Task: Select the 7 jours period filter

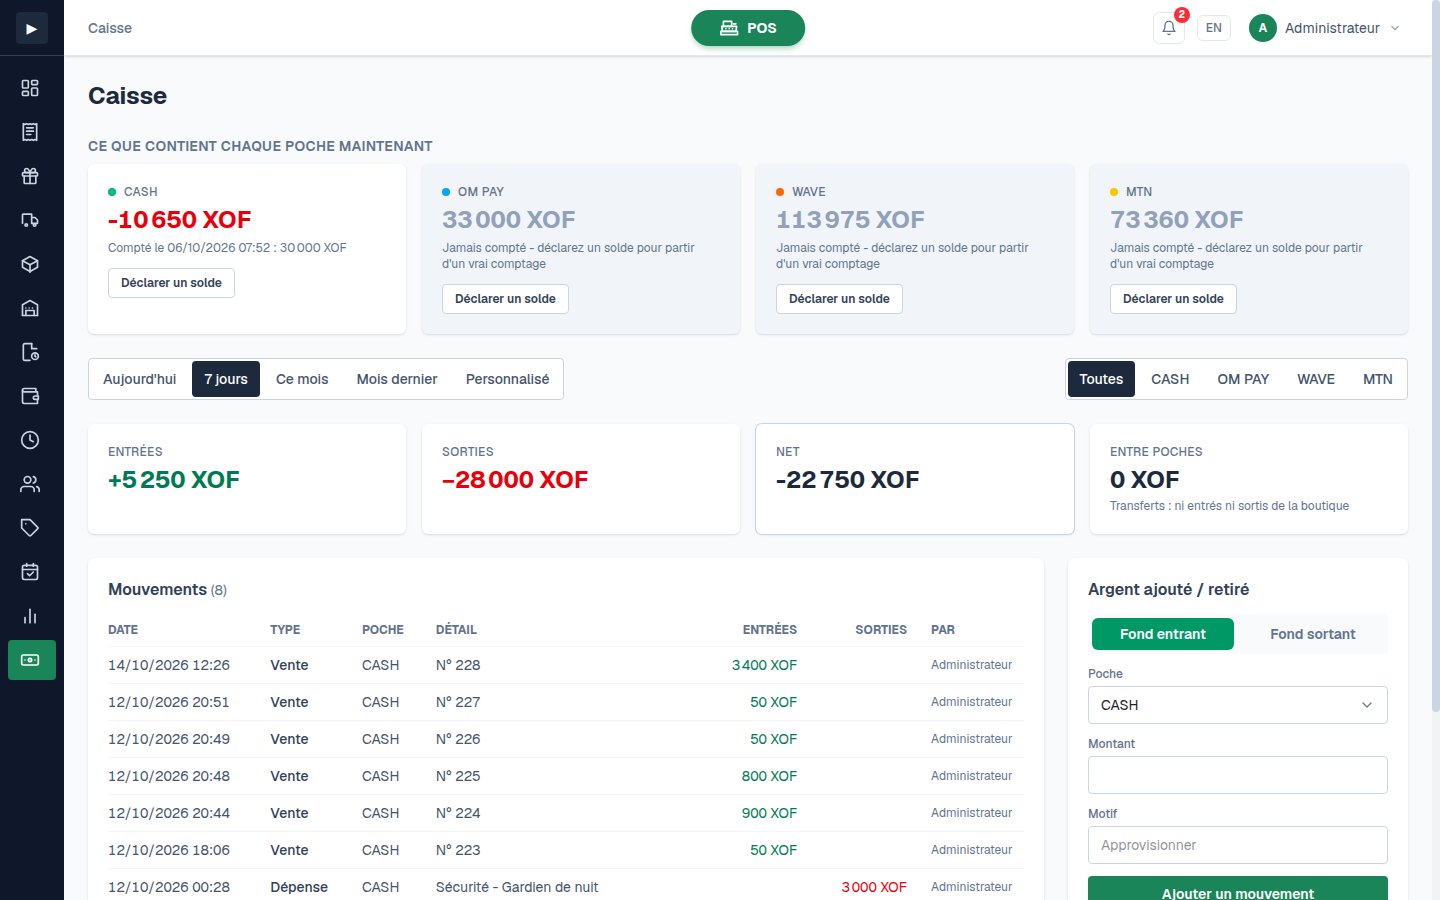Action: click(226, 379)
